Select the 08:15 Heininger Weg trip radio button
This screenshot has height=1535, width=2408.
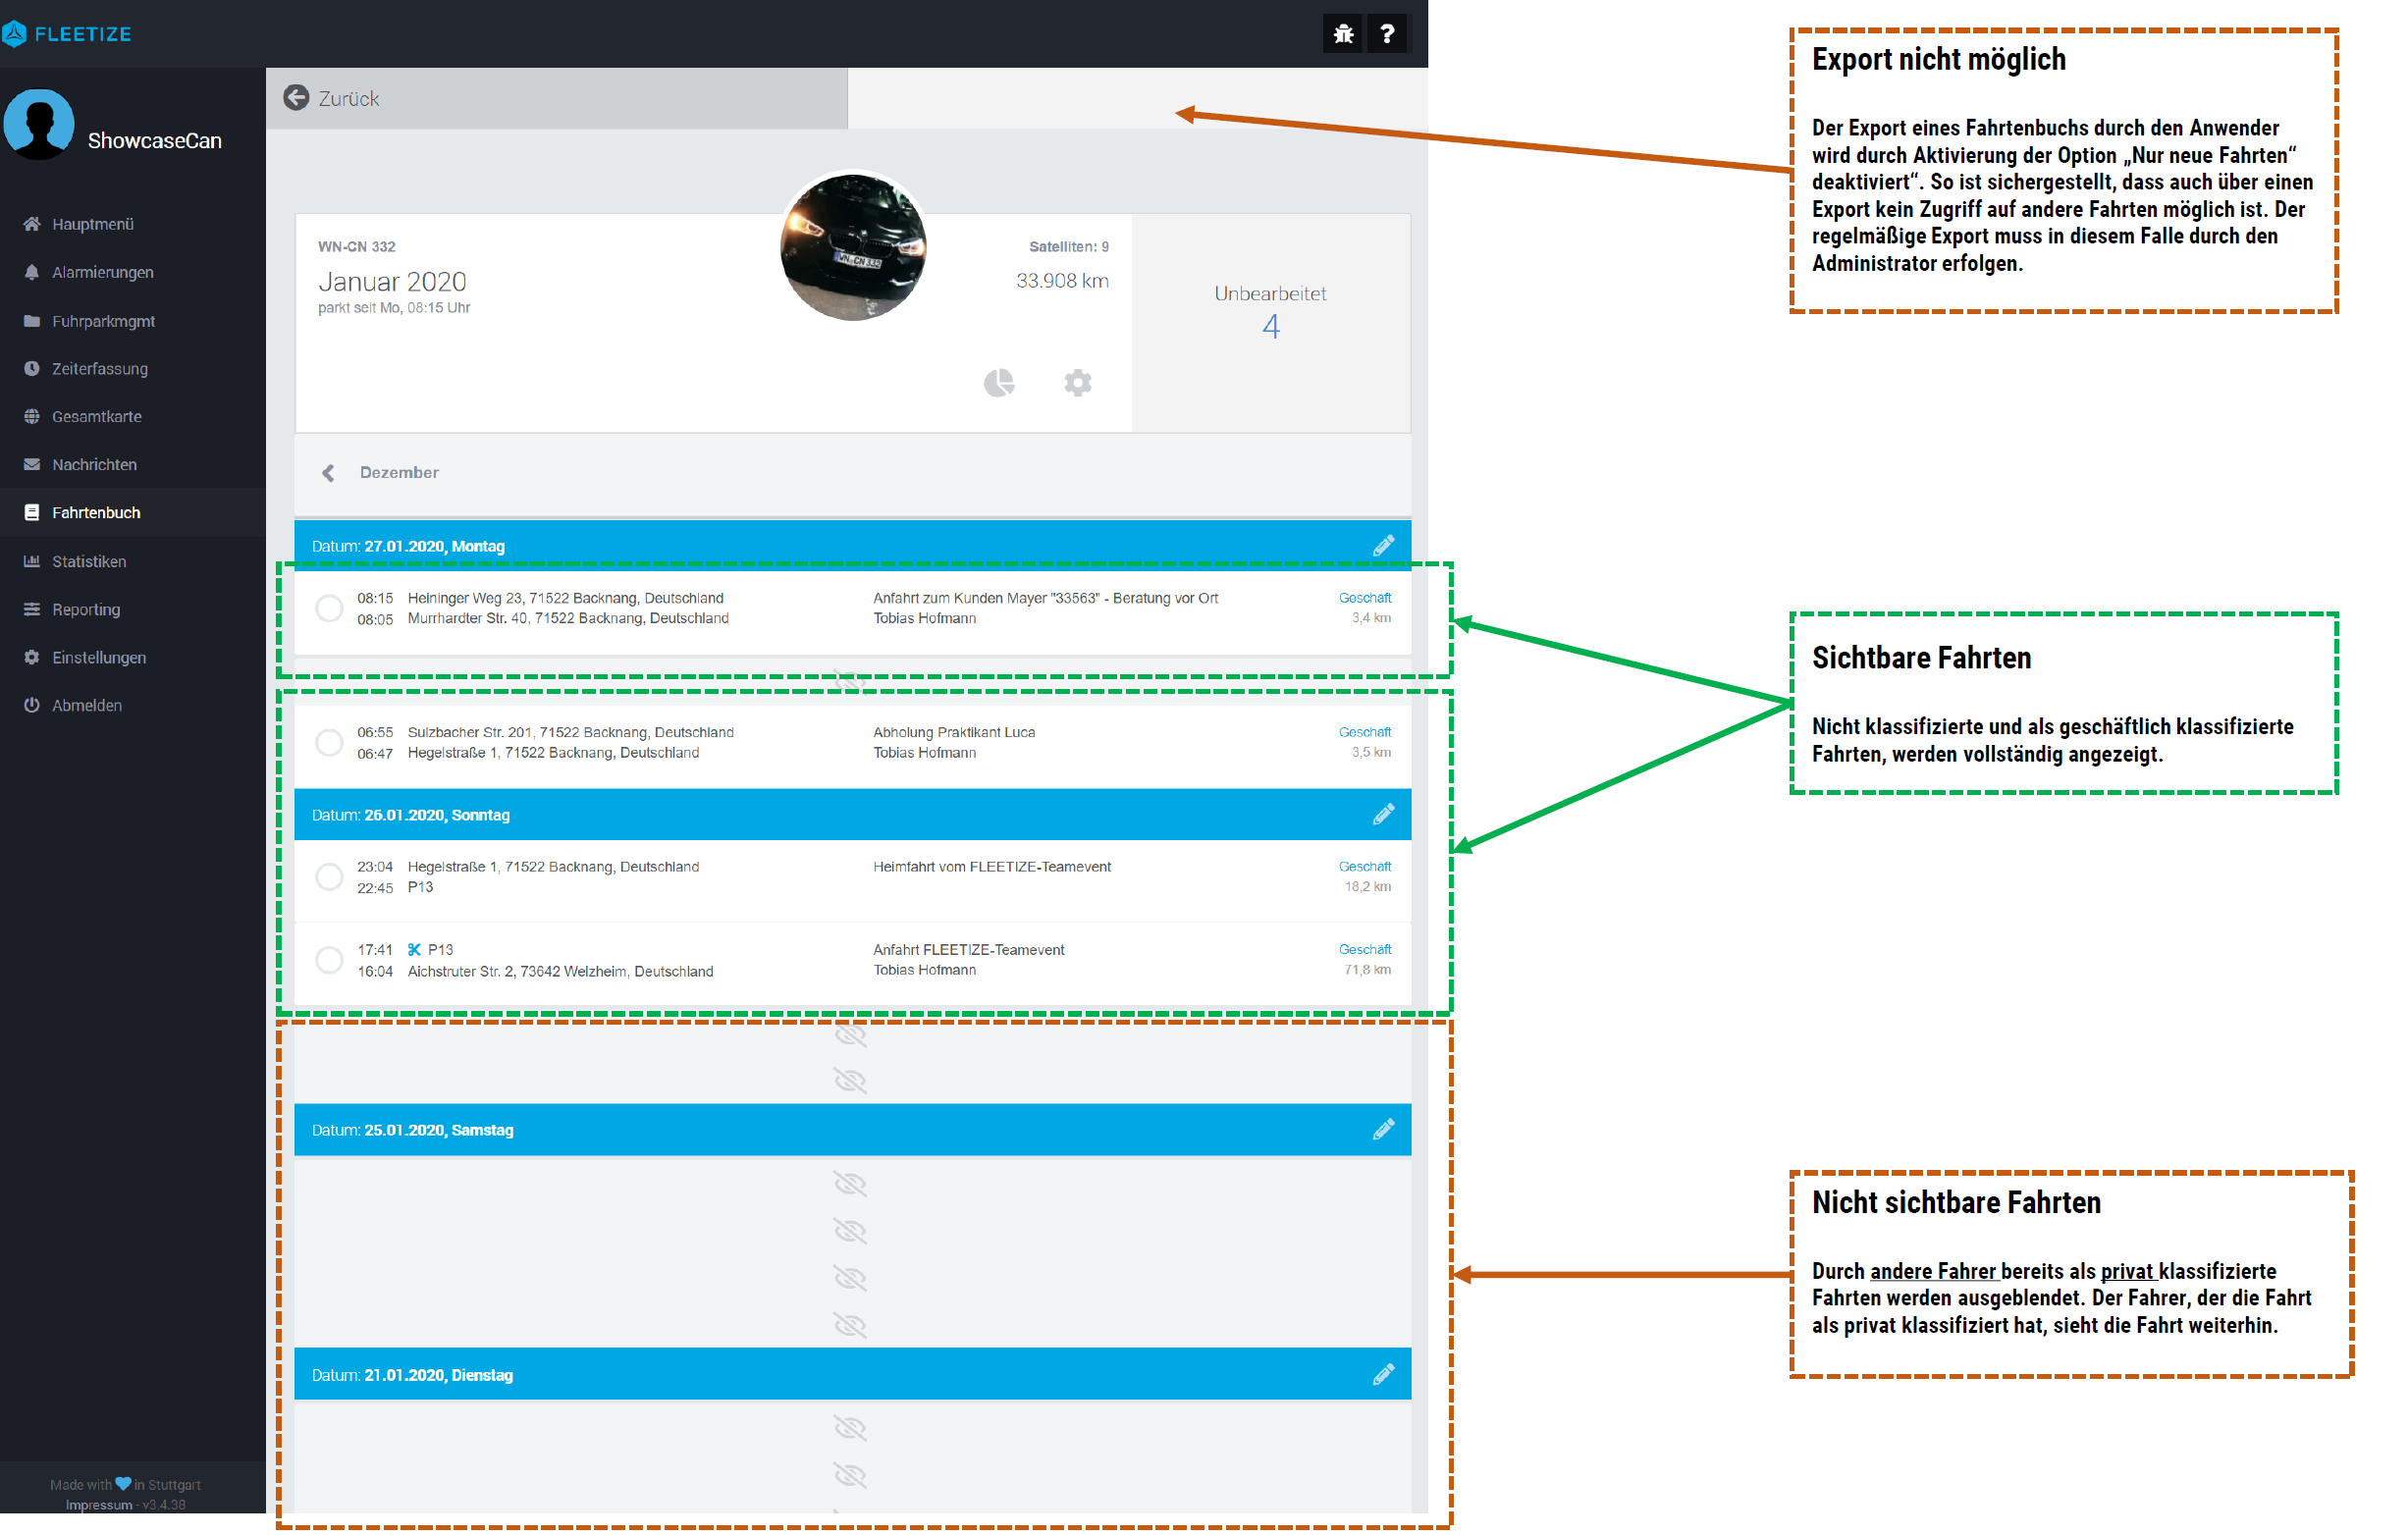coord(329,608)
